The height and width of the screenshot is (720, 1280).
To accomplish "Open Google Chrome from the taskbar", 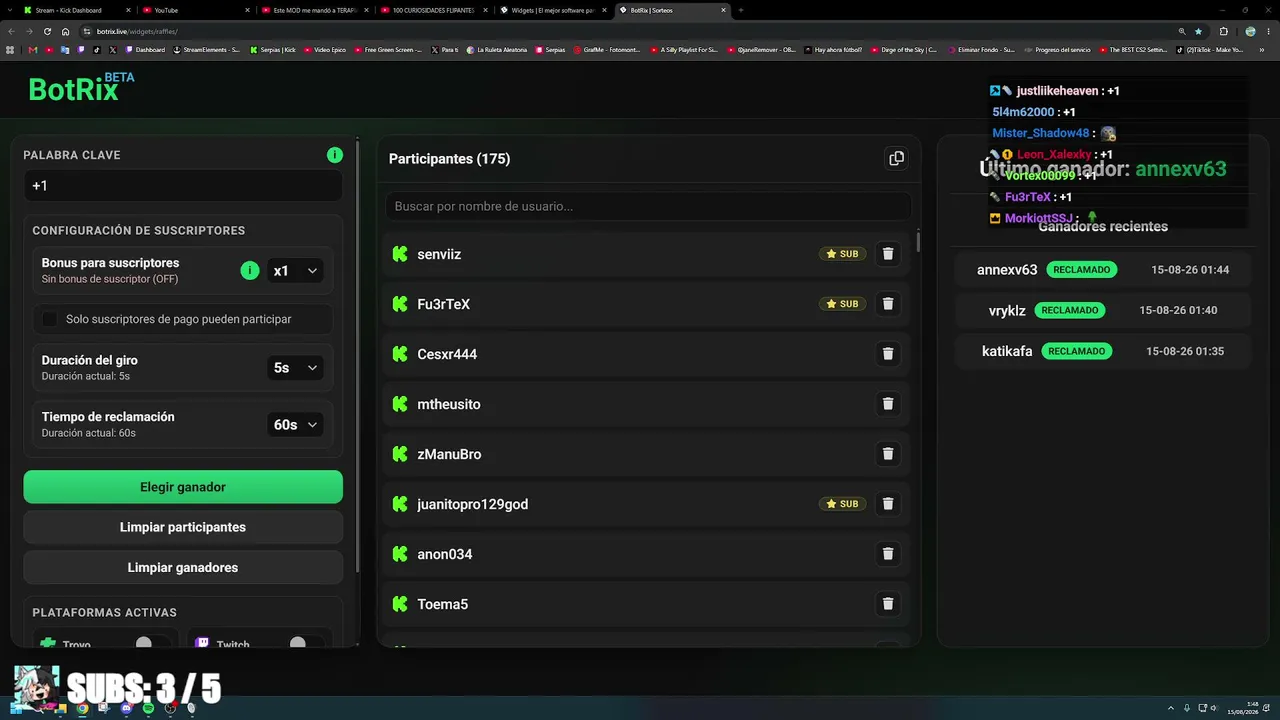I will tap(82, 708).
